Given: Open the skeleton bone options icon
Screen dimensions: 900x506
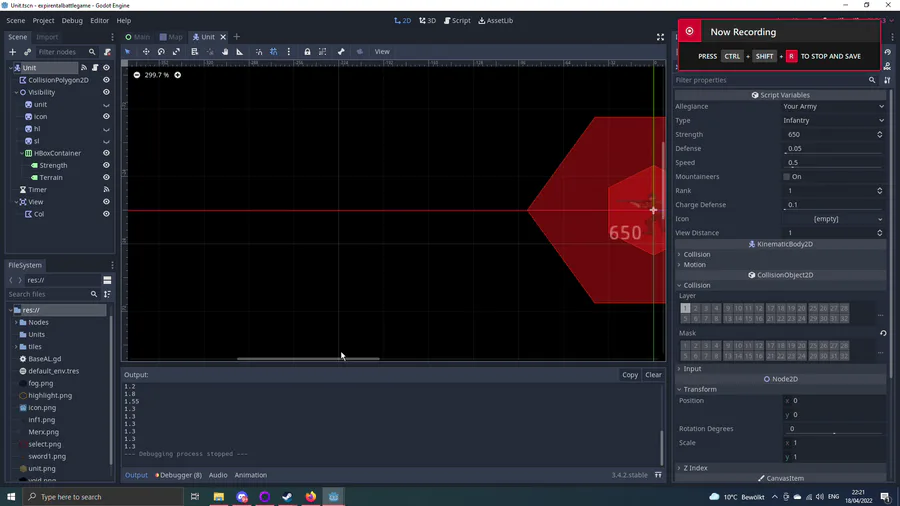Looking at the screenshot, I should coord(341,52).
